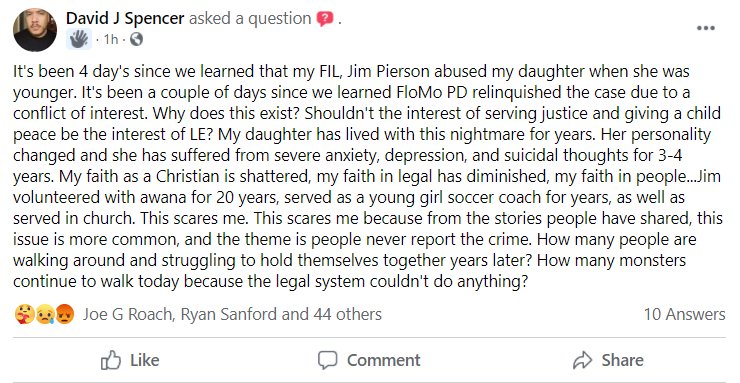Click the globe public audience icon
The height and width of the screenshot is (383, 740).
pos(136,40)
